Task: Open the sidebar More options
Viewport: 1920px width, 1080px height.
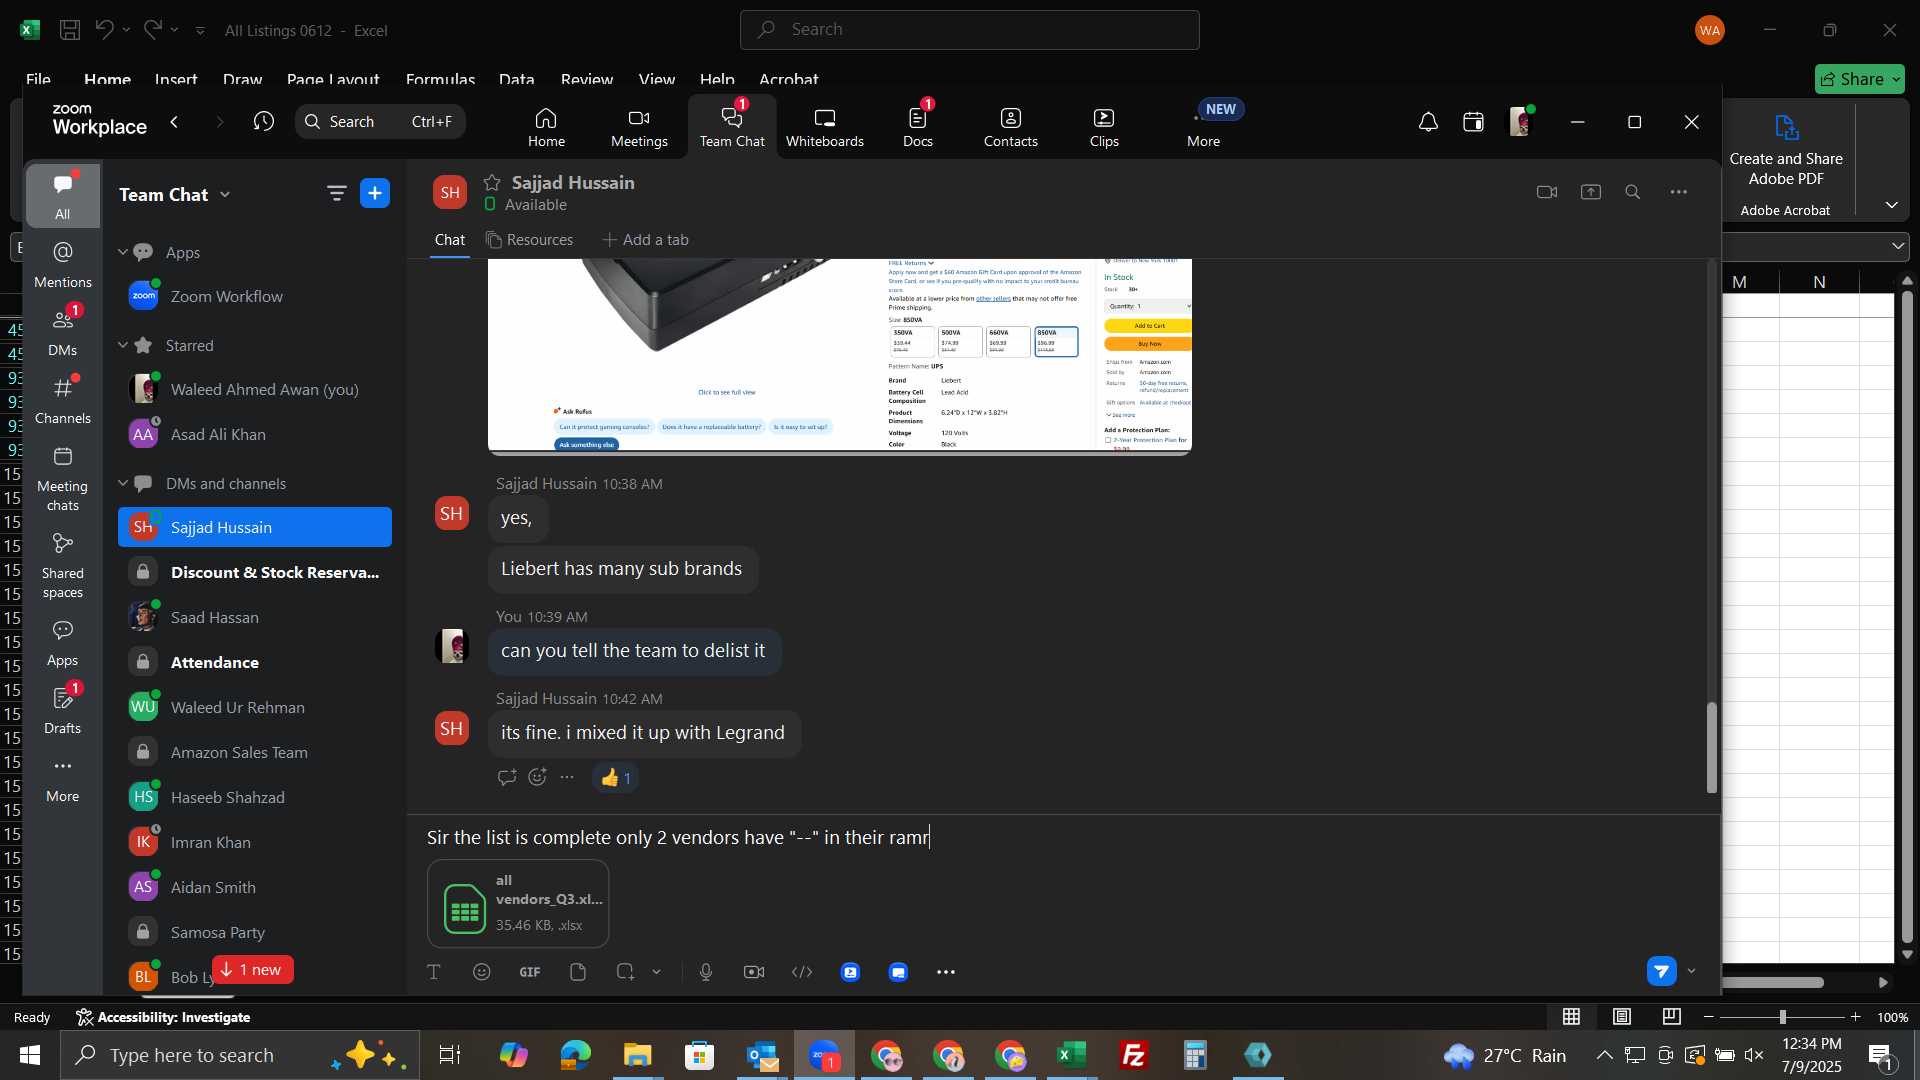Action: [62, 779]
